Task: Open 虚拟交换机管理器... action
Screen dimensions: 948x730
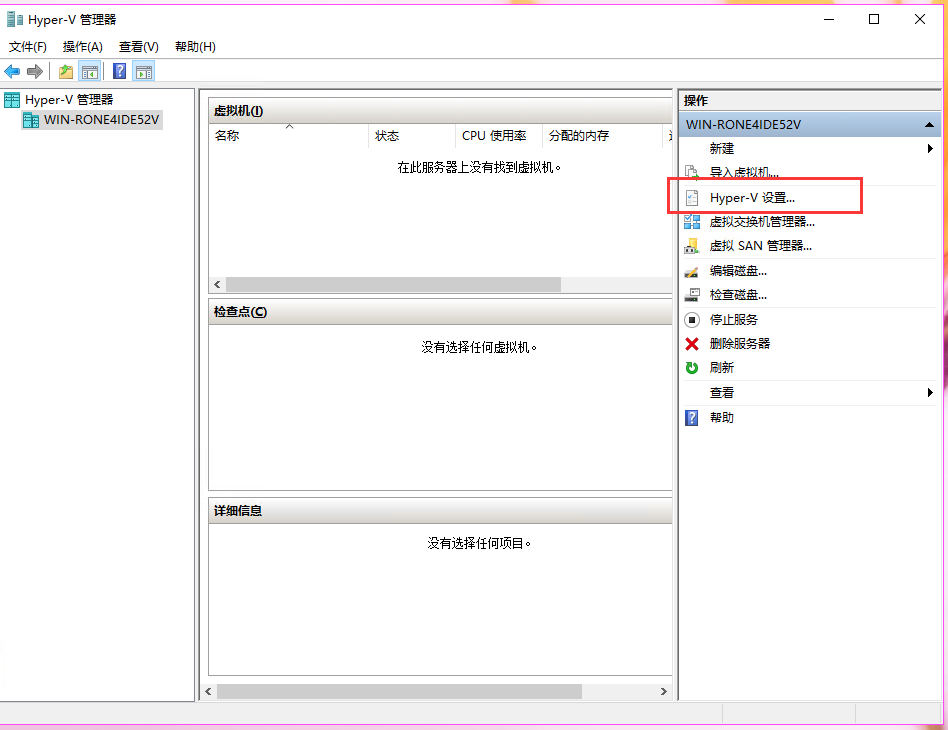Action: 762,222
